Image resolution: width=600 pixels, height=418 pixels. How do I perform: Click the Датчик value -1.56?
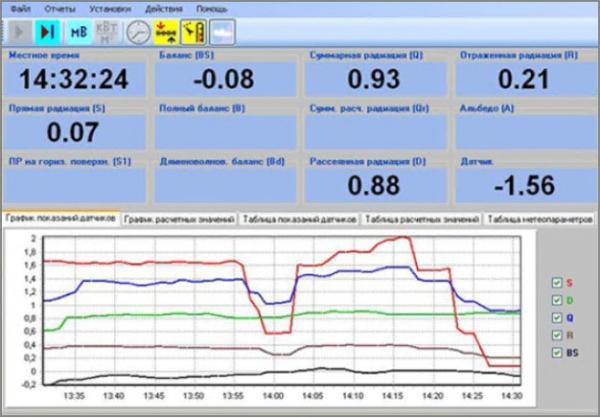525,185
